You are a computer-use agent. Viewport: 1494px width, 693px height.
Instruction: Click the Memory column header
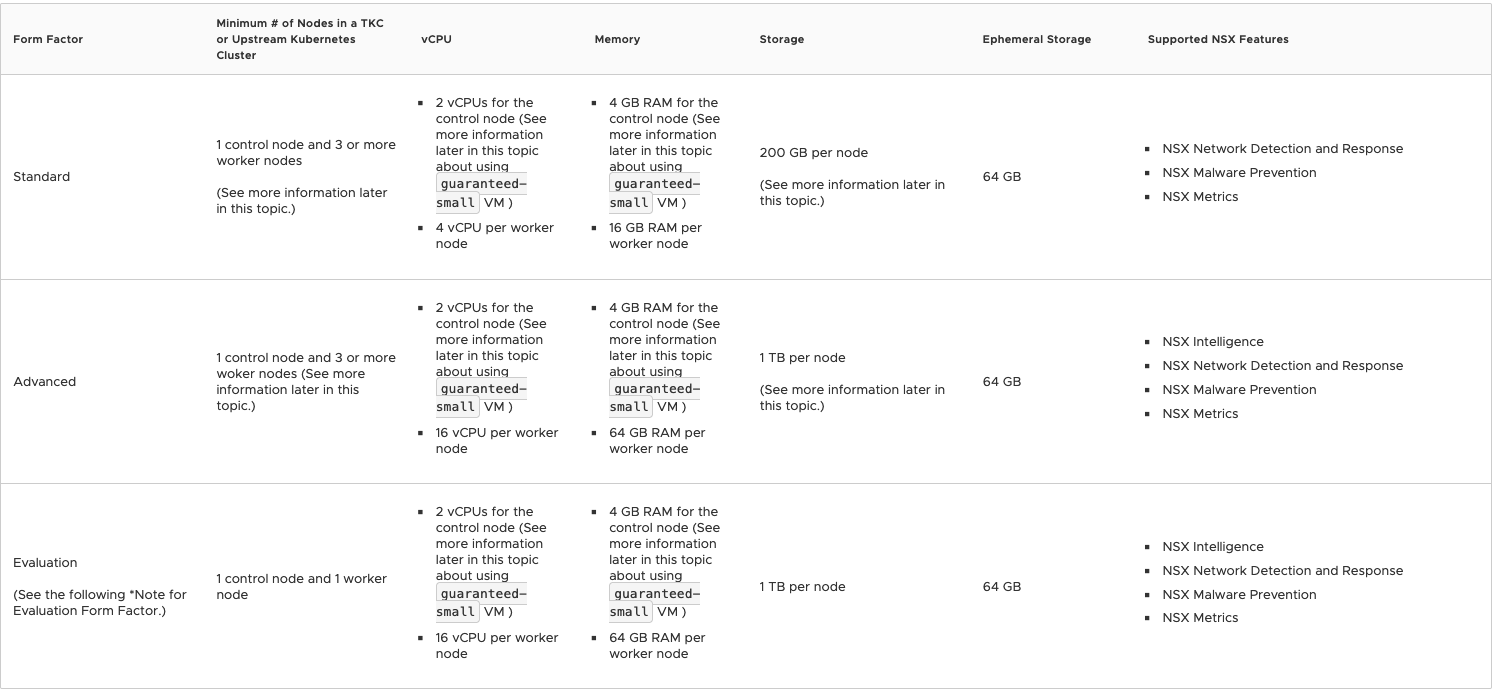pos(617,39)
